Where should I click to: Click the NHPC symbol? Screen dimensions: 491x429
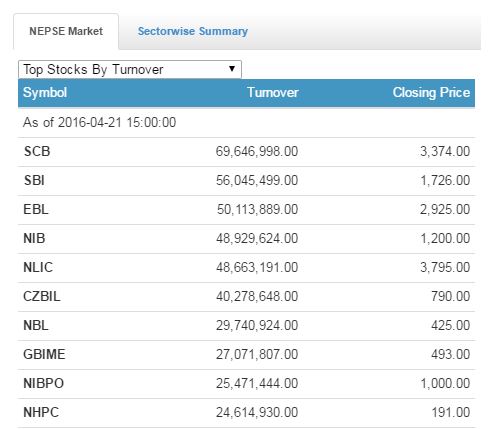(41, 412)
